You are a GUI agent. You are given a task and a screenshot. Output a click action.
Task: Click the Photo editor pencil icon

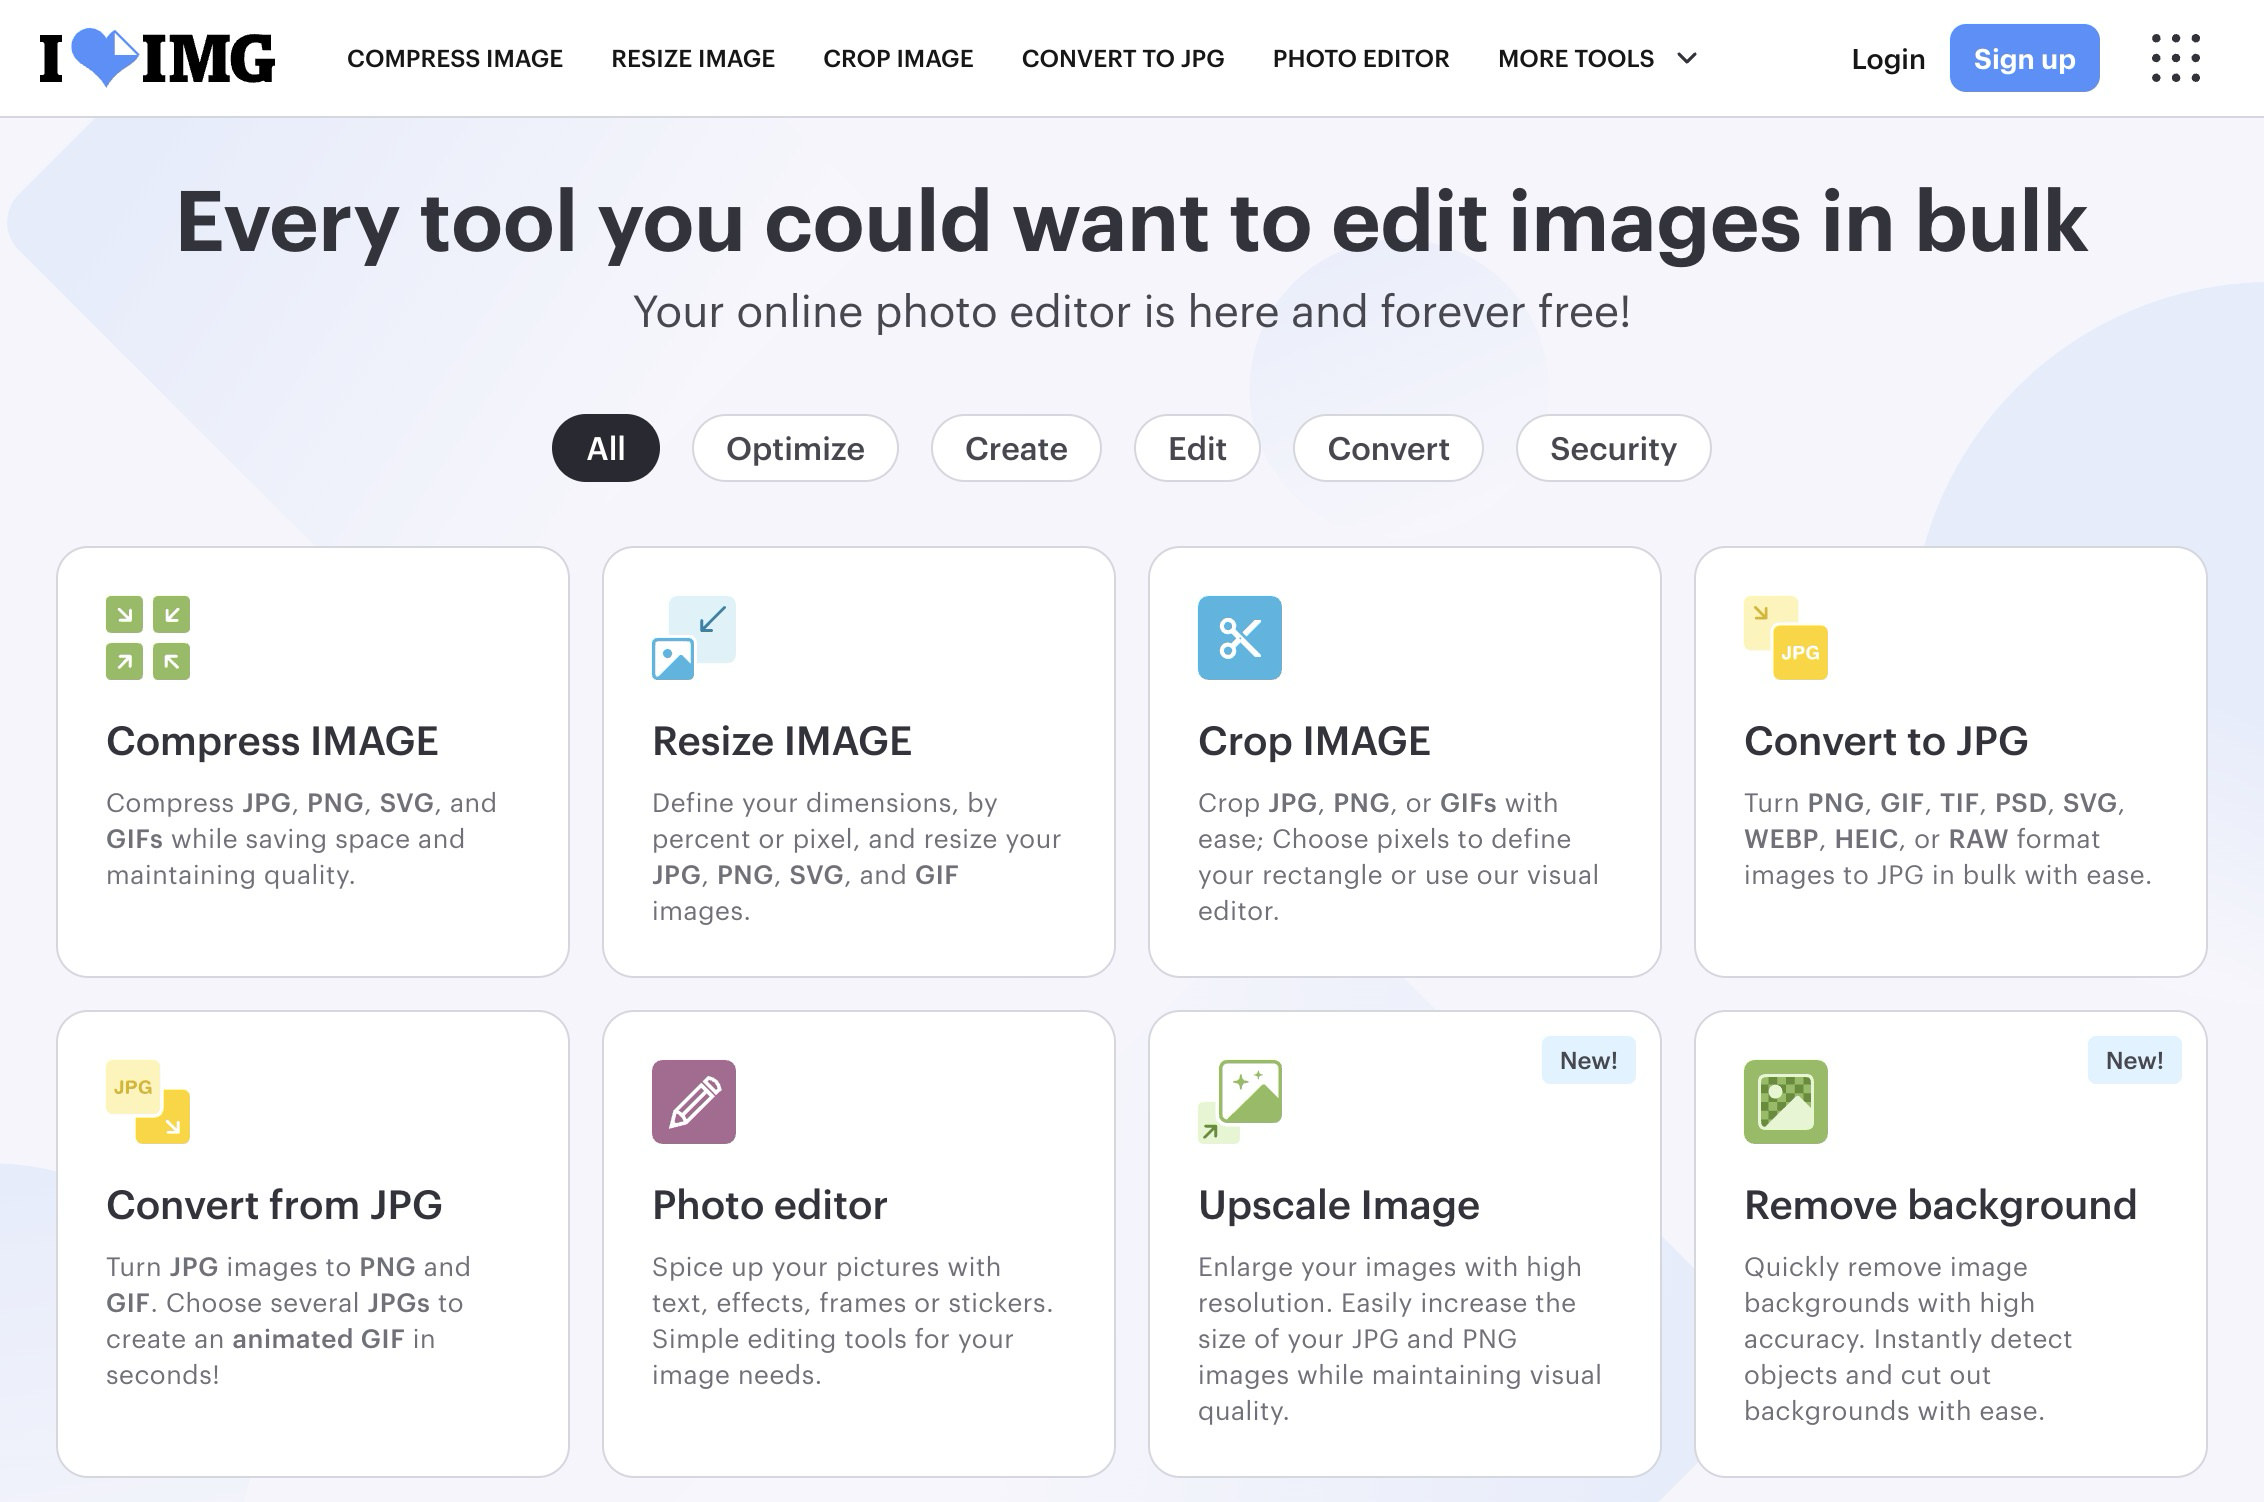tap(694, 1102)
